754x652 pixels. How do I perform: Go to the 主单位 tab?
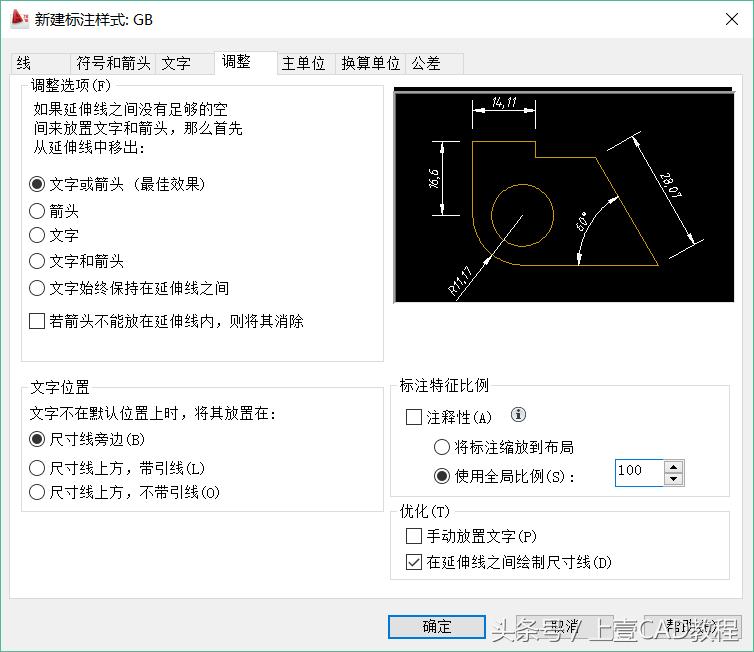306,63
